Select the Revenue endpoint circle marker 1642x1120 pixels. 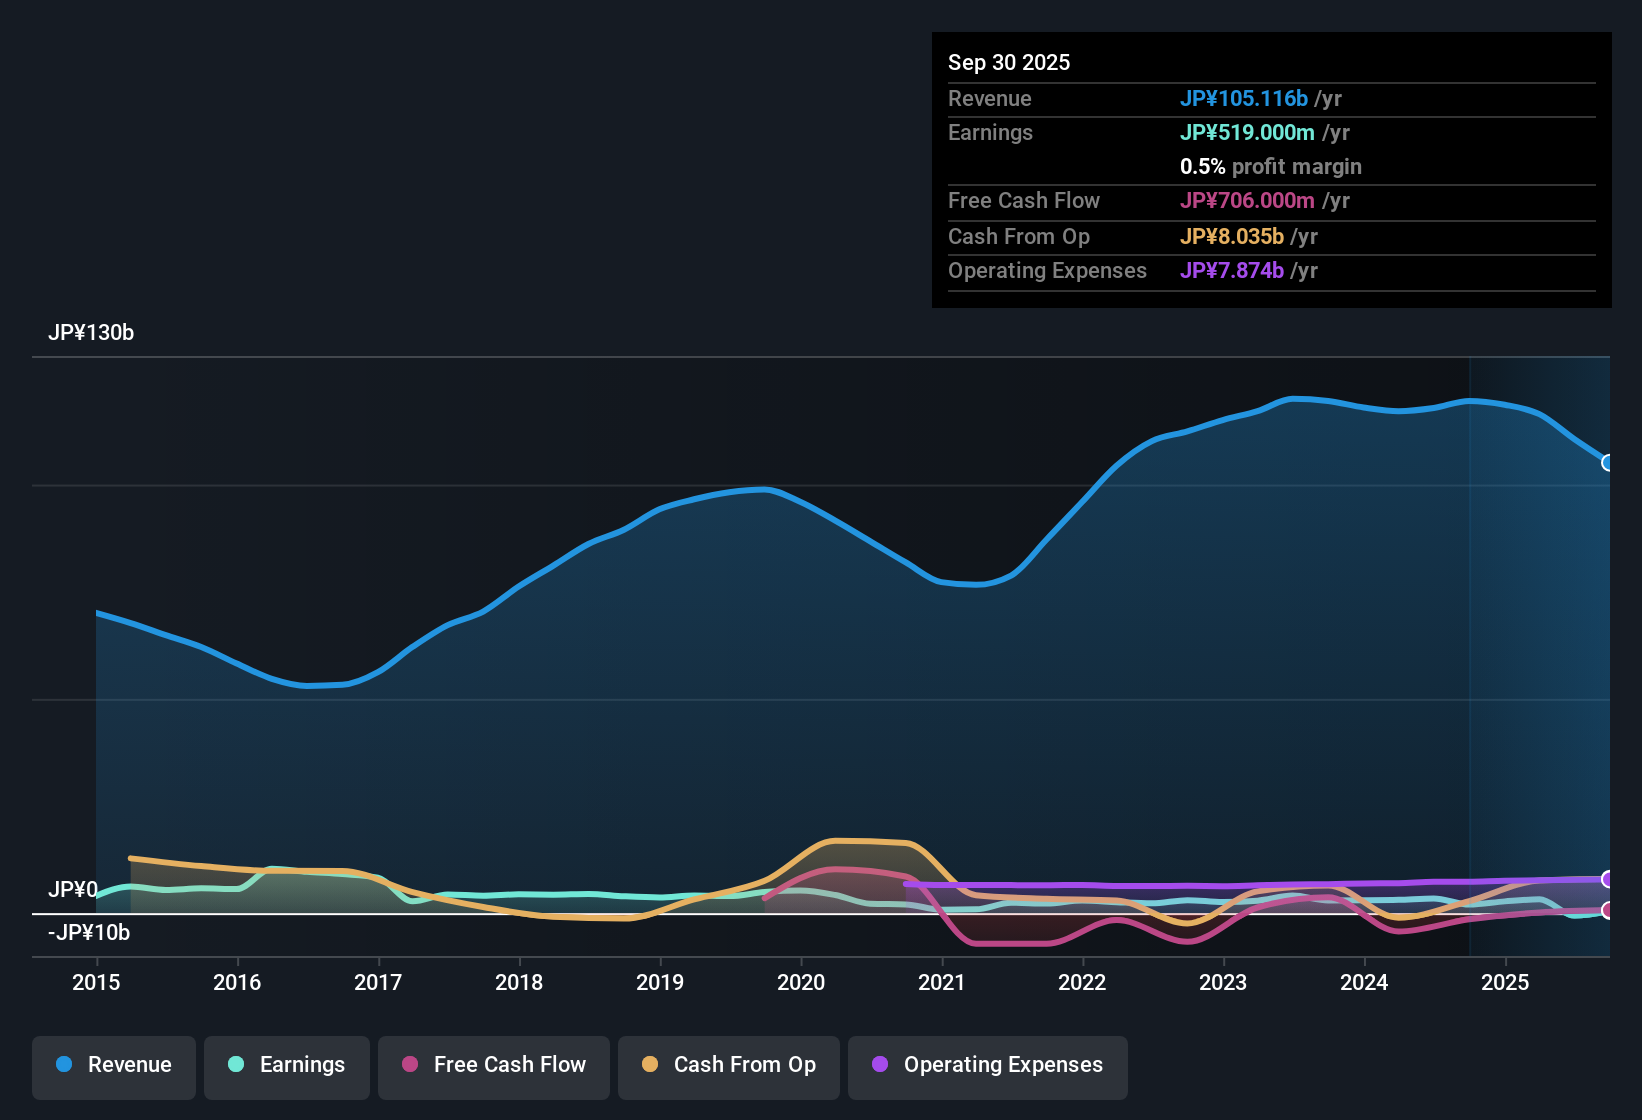coord(1608,463)
